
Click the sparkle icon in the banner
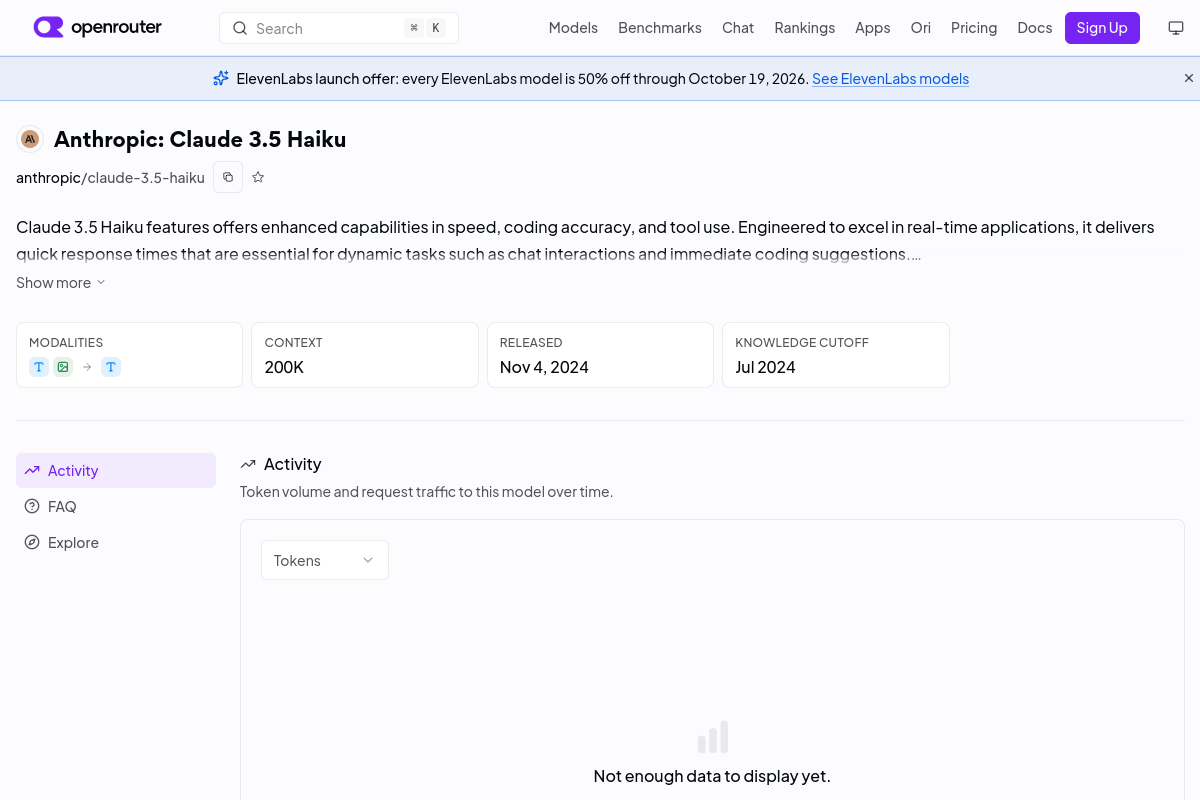tap(221, 78)
